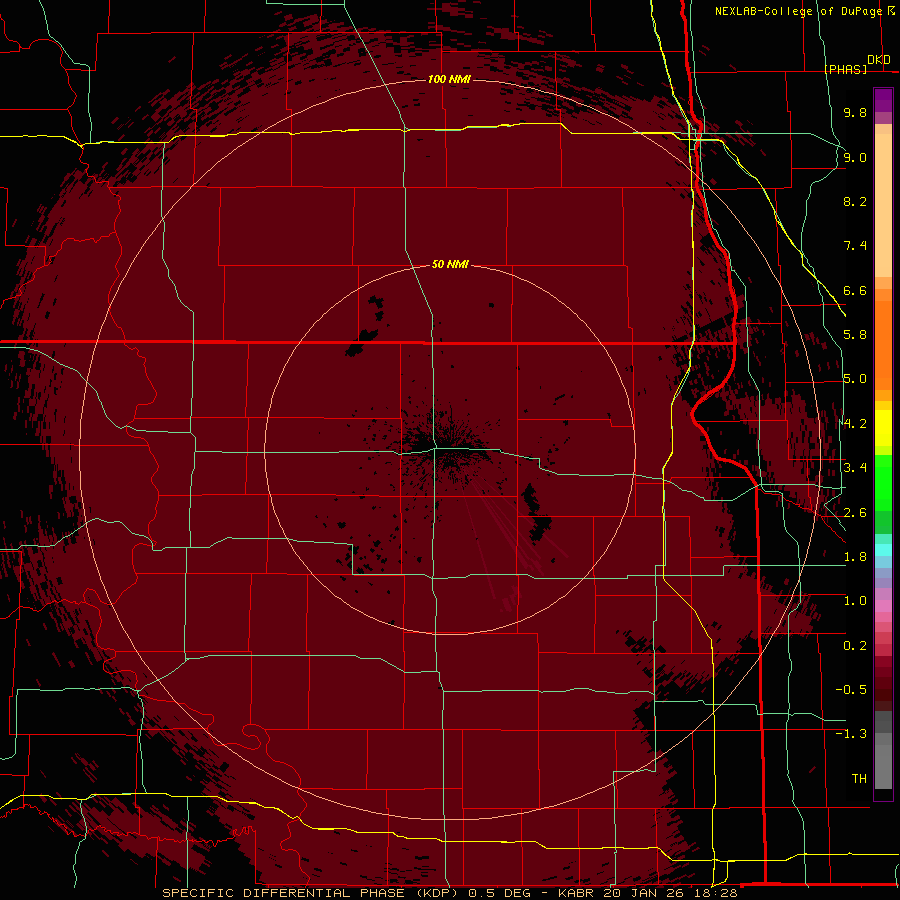Click the 1.8 scale value
The image size is (900, 900).
(855, 557)
